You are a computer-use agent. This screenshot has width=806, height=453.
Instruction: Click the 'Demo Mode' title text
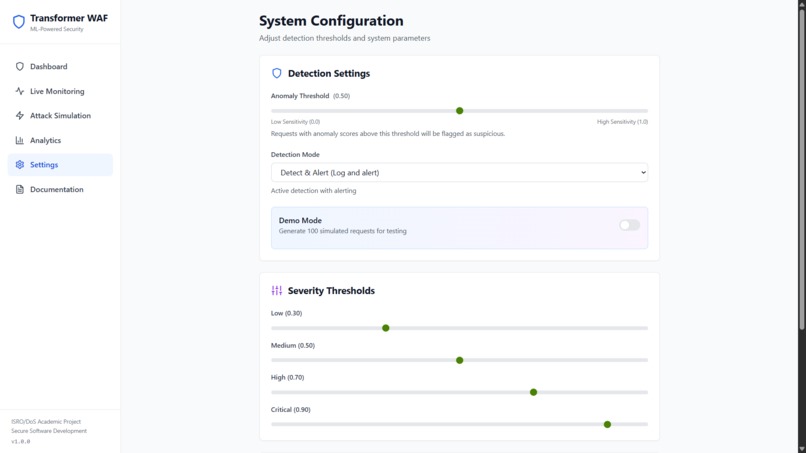pos(300,221)
